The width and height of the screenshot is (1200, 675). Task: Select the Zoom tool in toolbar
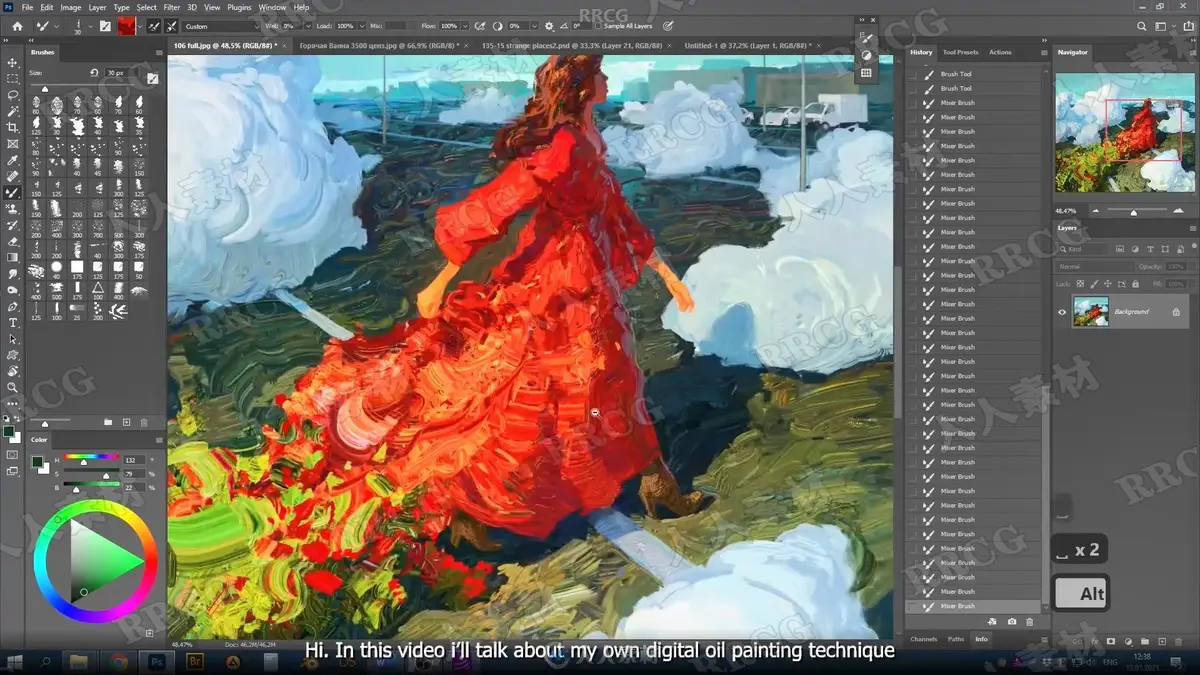pos(13,387)
